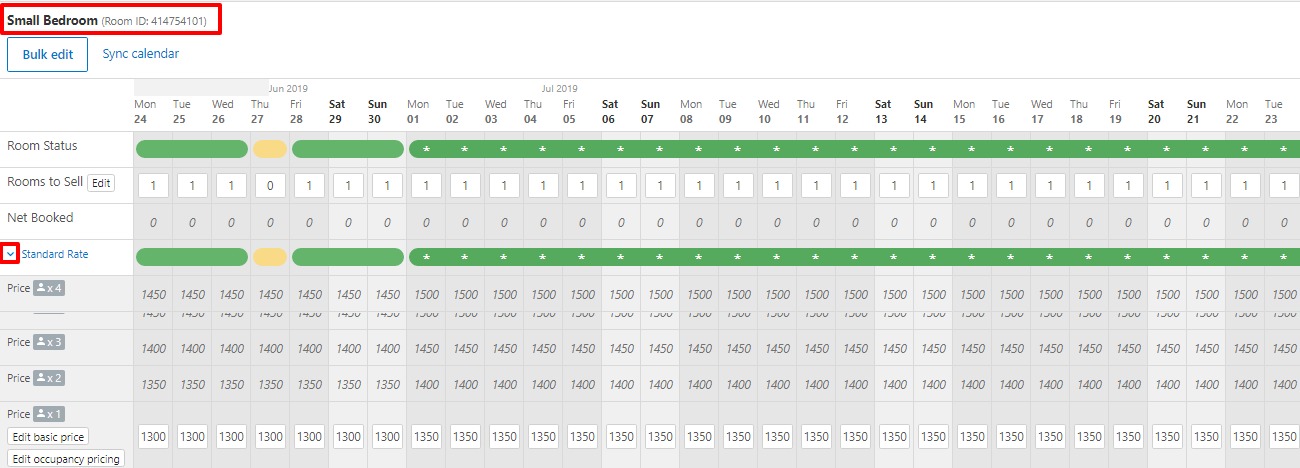The width and height of the screenshot is (1300, 468).
Task: Click the one-person occupancy icon
Action: click(49, 414)
